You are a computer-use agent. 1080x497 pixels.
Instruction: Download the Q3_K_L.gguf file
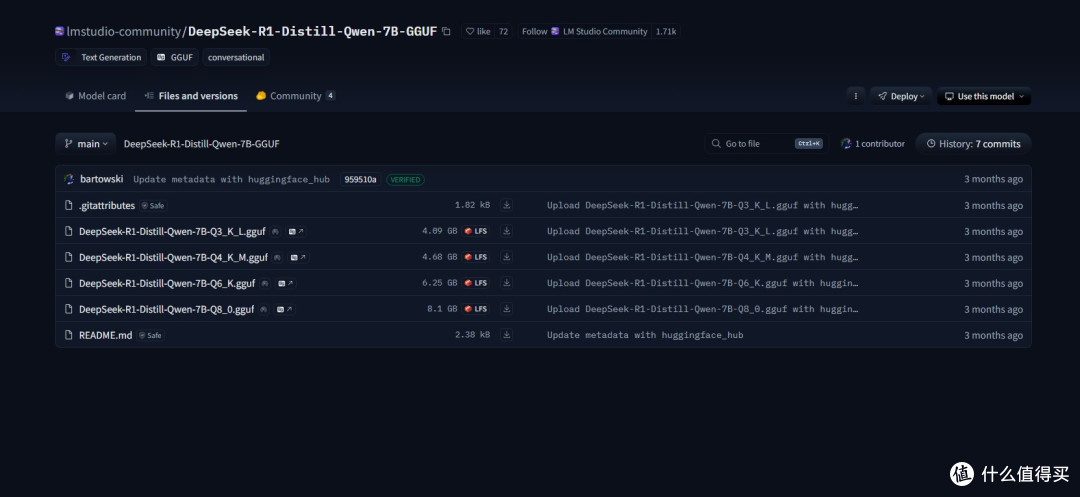point(506,231)
